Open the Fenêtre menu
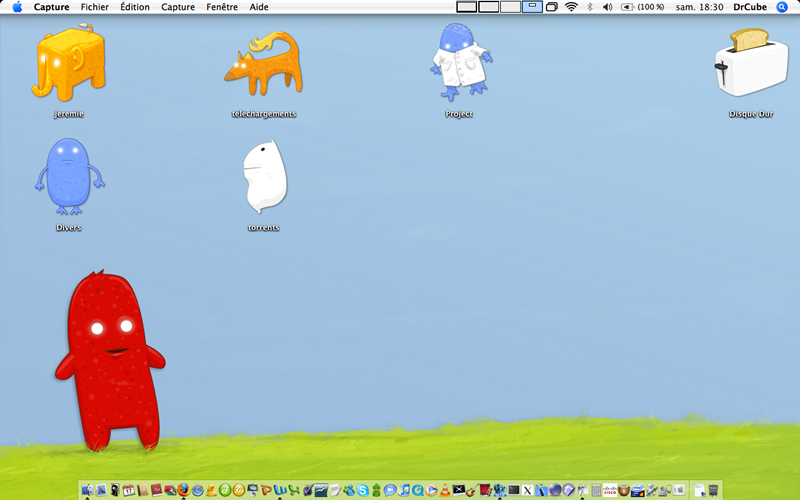800x500 pixels. point(222,7)
